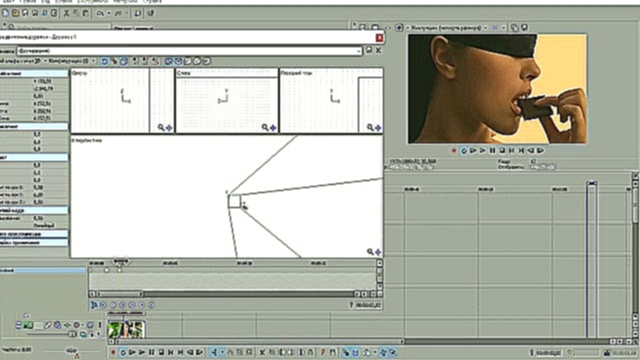The width and height of the screenshot is (640, 360).
Task: Delete the current track motion preset (X icon)
Action: (378, 50)
